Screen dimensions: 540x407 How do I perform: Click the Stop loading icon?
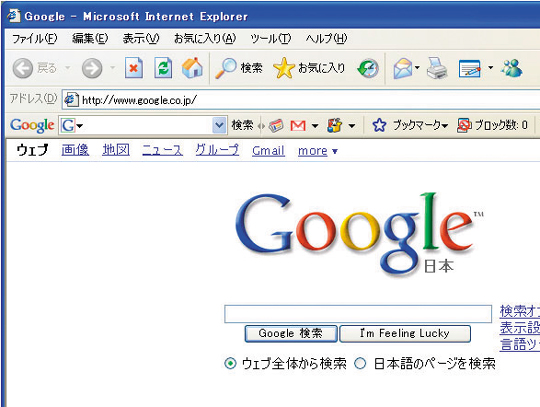[x=134, y=68]
